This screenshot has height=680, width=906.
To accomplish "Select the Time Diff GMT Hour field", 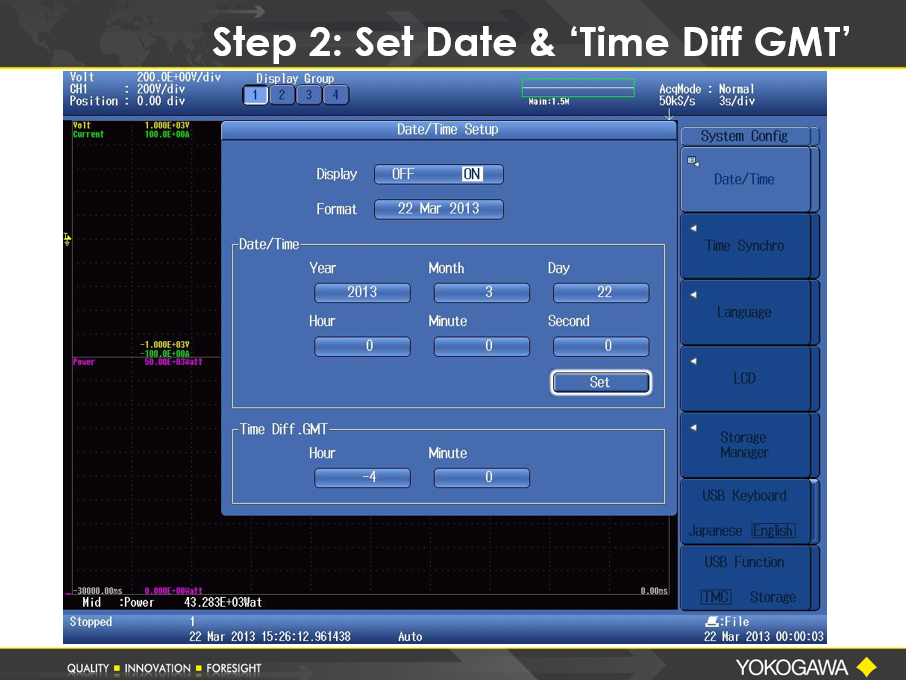I will tap(362, 478).
